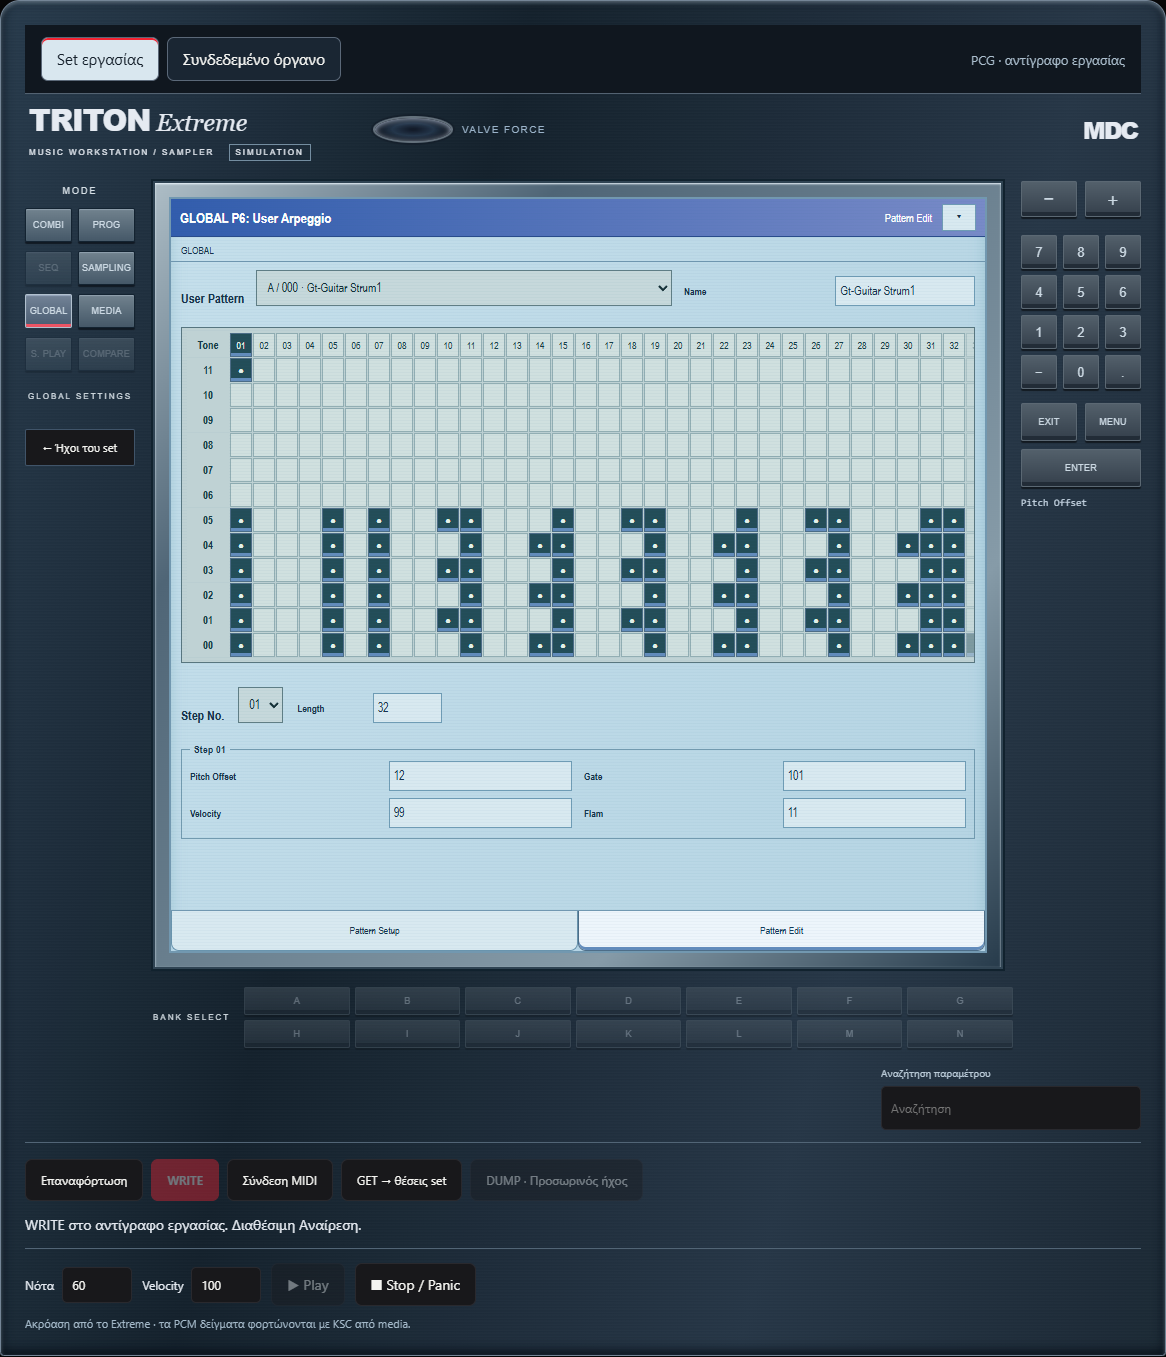Toggle Tone 00 cell at step 19

coord(655,645)
